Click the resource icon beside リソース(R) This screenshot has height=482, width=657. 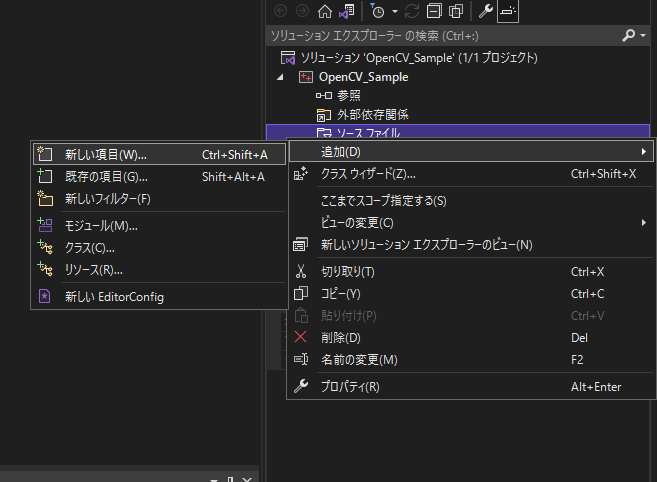pos(45,269)
